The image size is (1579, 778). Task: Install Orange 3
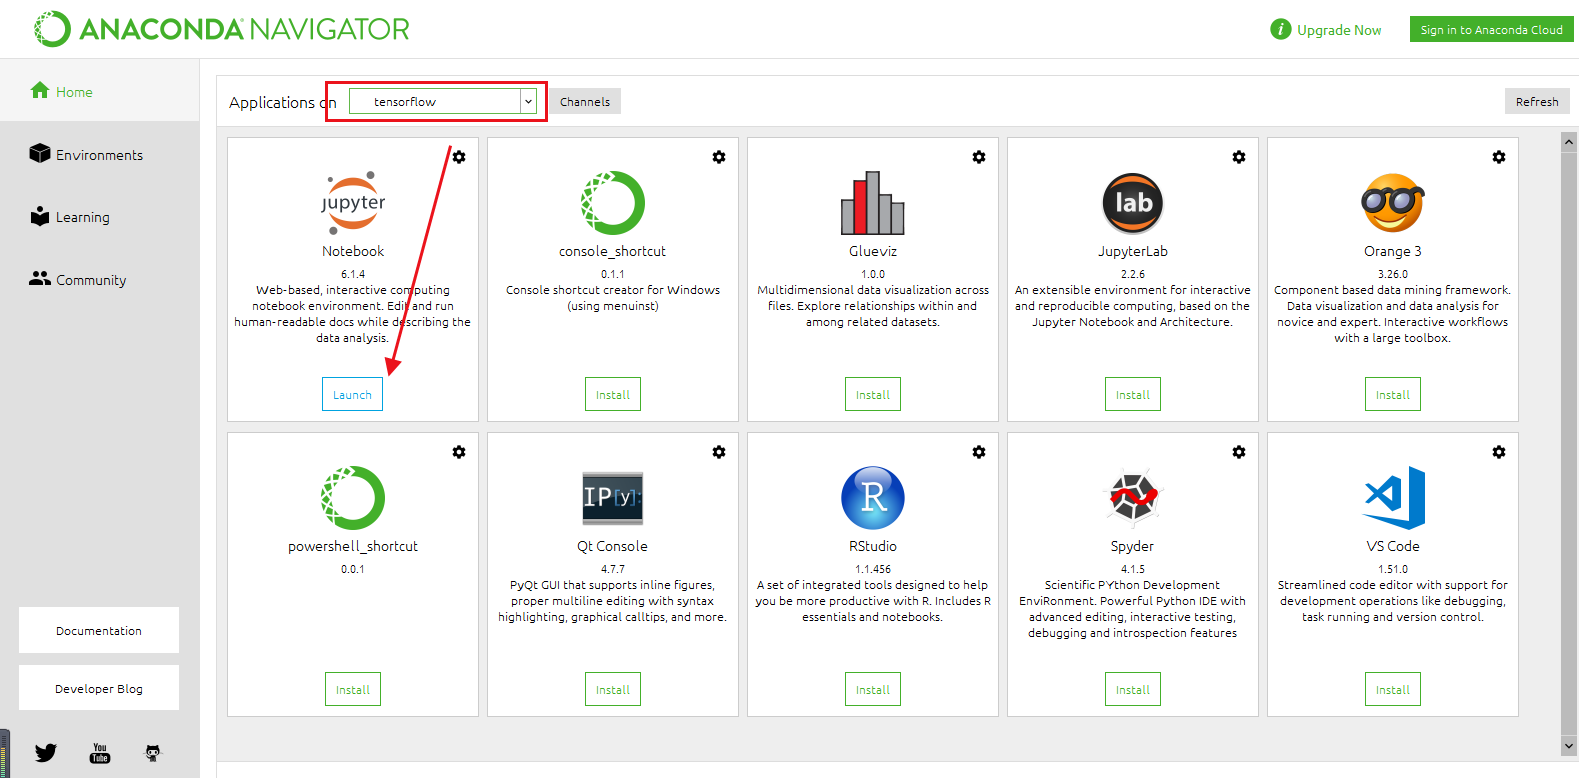(1393, 394)
